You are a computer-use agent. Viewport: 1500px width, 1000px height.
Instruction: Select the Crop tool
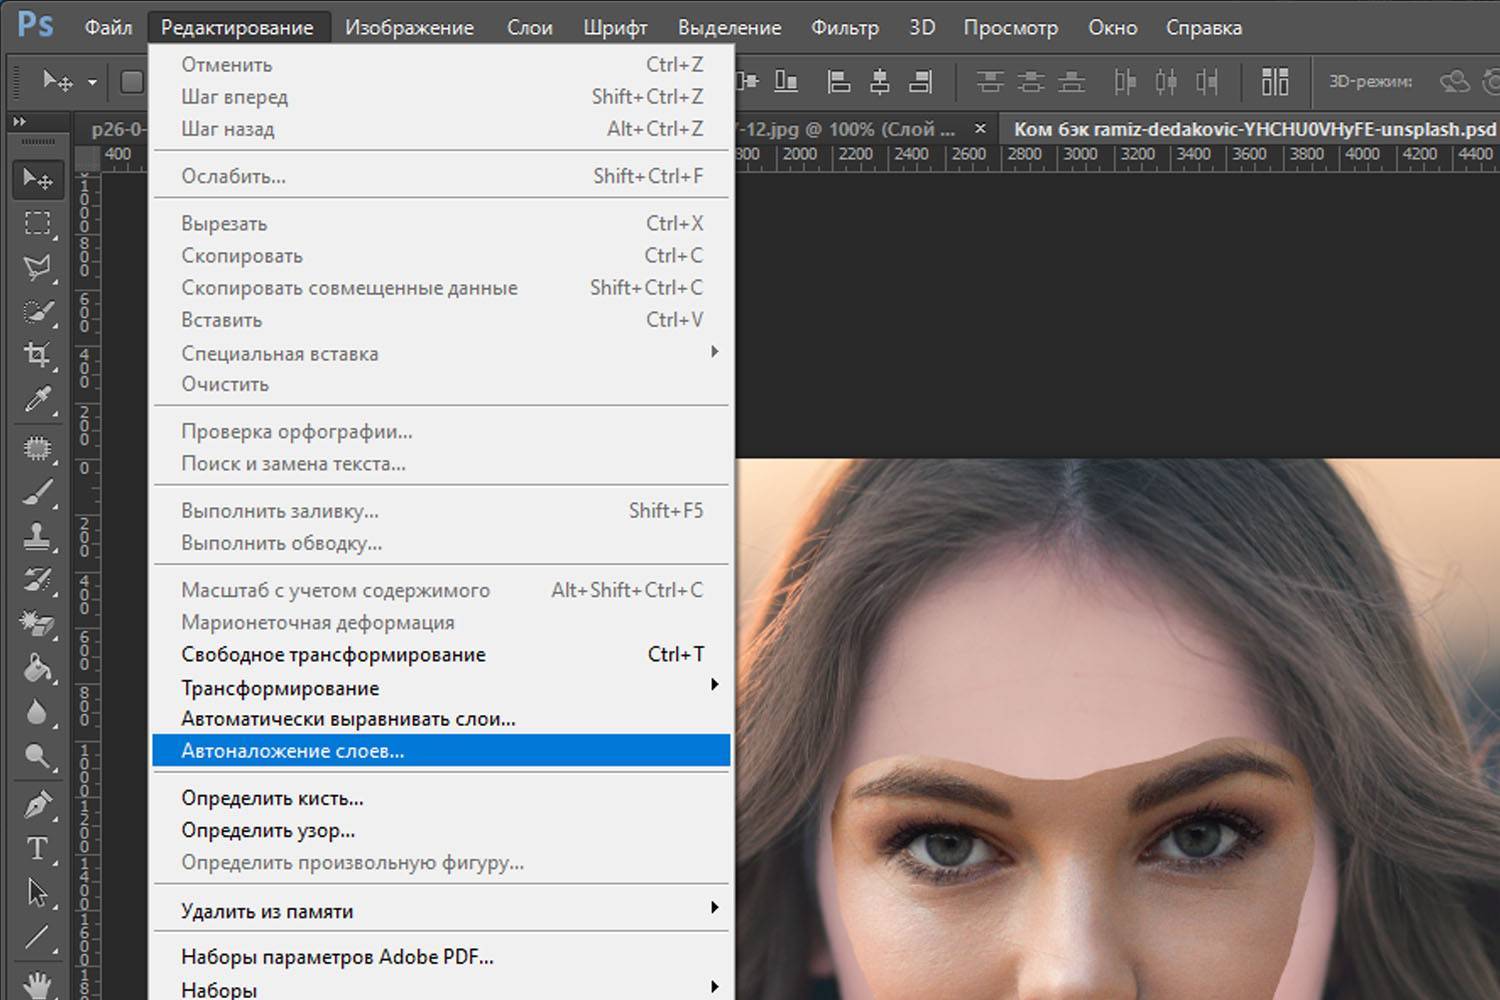pyautogui.click(x=37, y=355)
